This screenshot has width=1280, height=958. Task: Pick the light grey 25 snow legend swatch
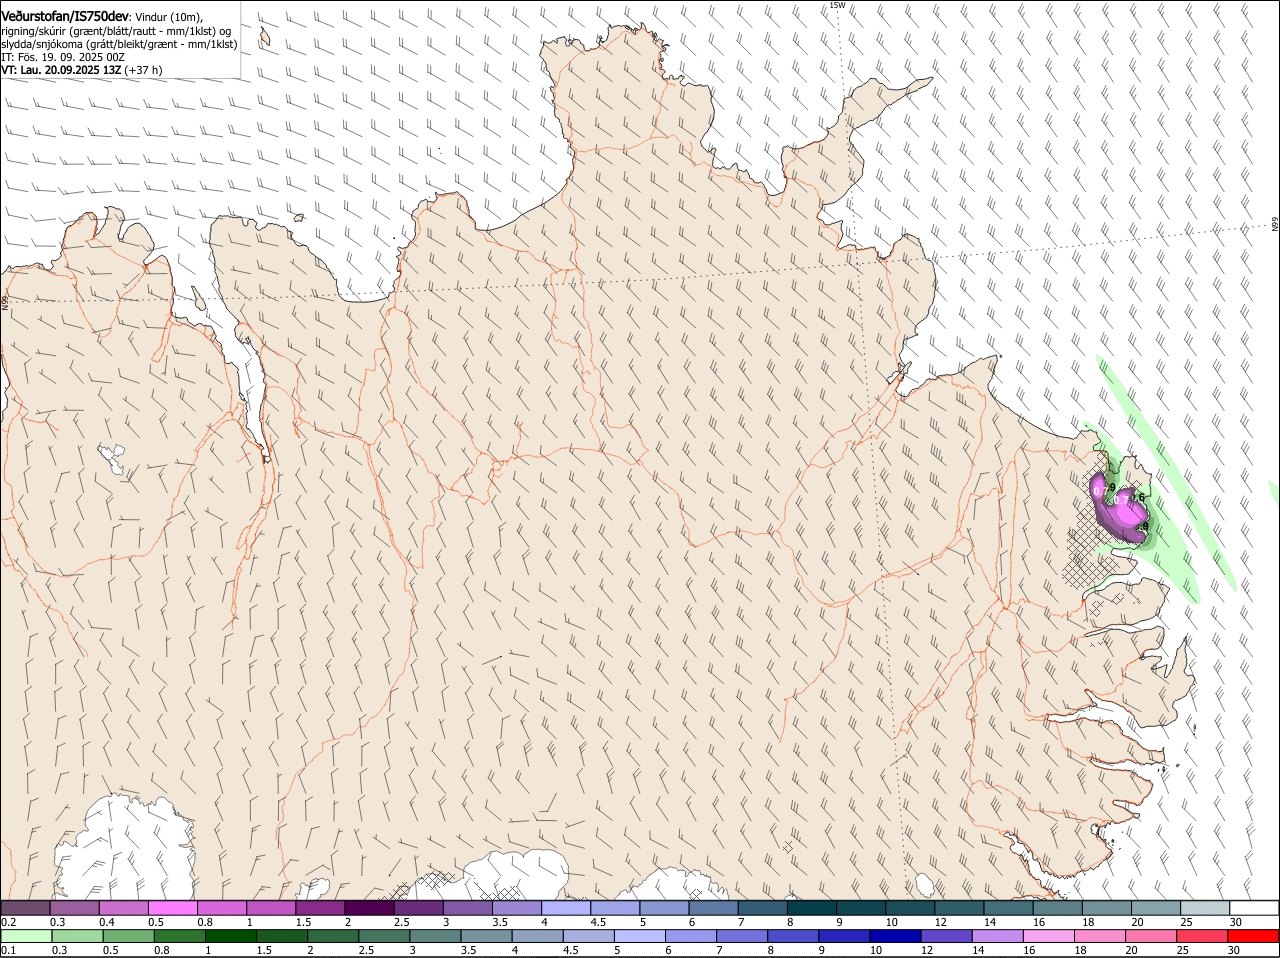pos(1205,908)
